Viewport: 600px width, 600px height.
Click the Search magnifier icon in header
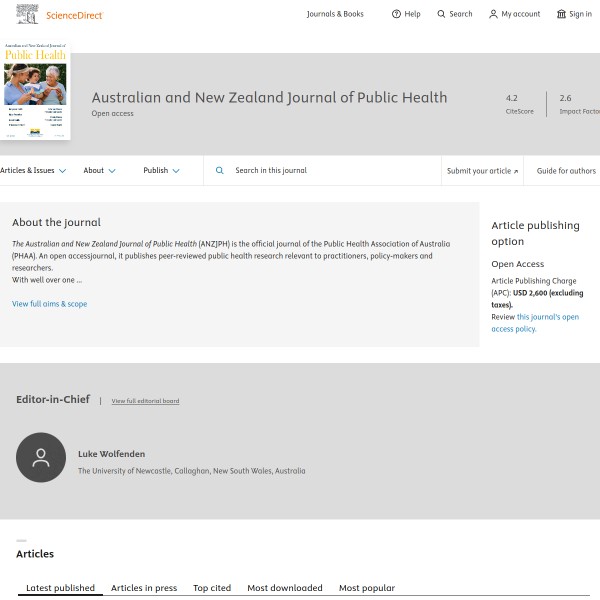[442, 14]
